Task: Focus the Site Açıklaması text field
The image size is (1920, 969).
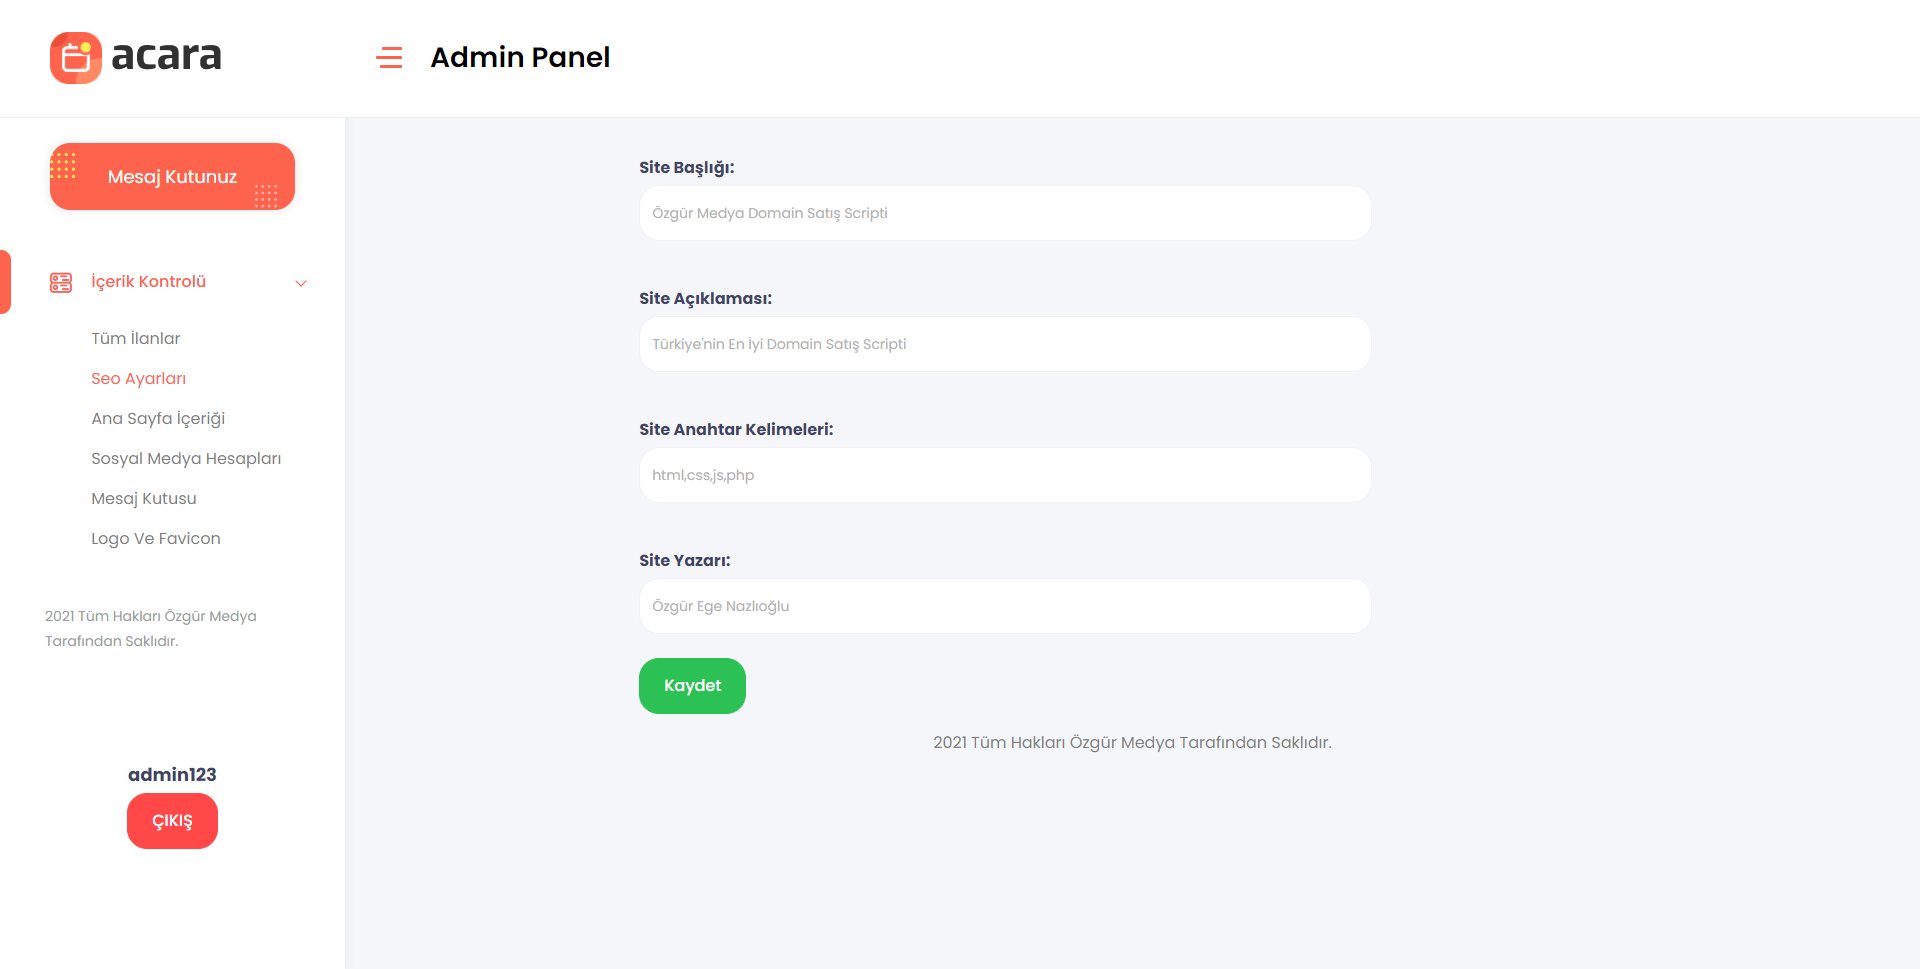Action: click(1005, 344)
